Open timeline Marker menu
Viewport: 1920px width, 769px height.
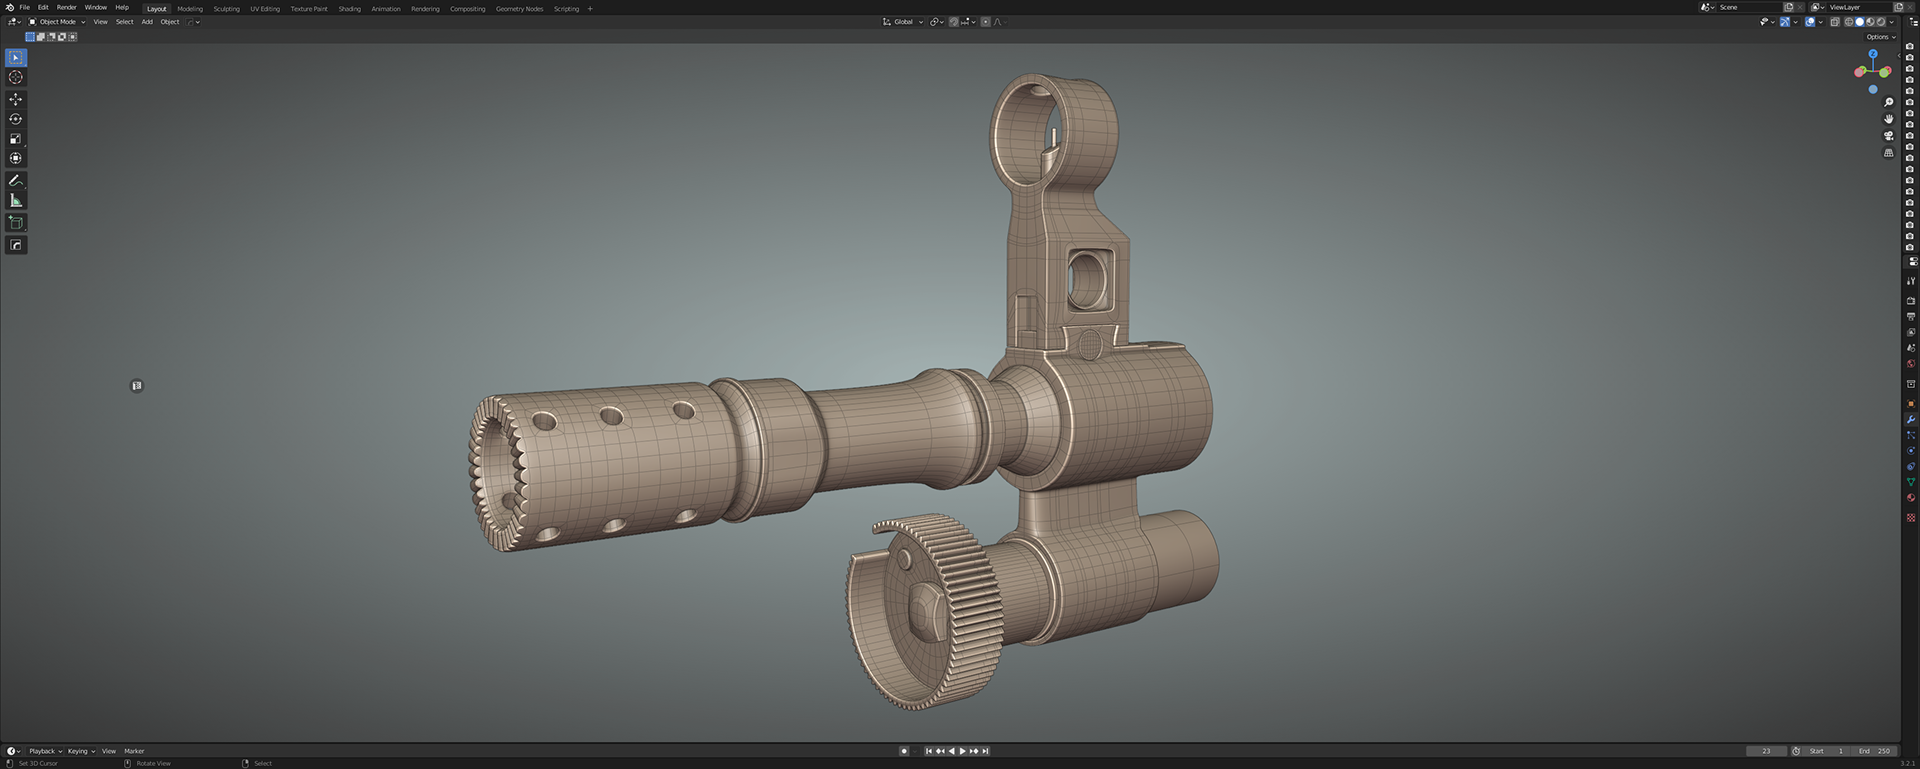tap(134, 751)
